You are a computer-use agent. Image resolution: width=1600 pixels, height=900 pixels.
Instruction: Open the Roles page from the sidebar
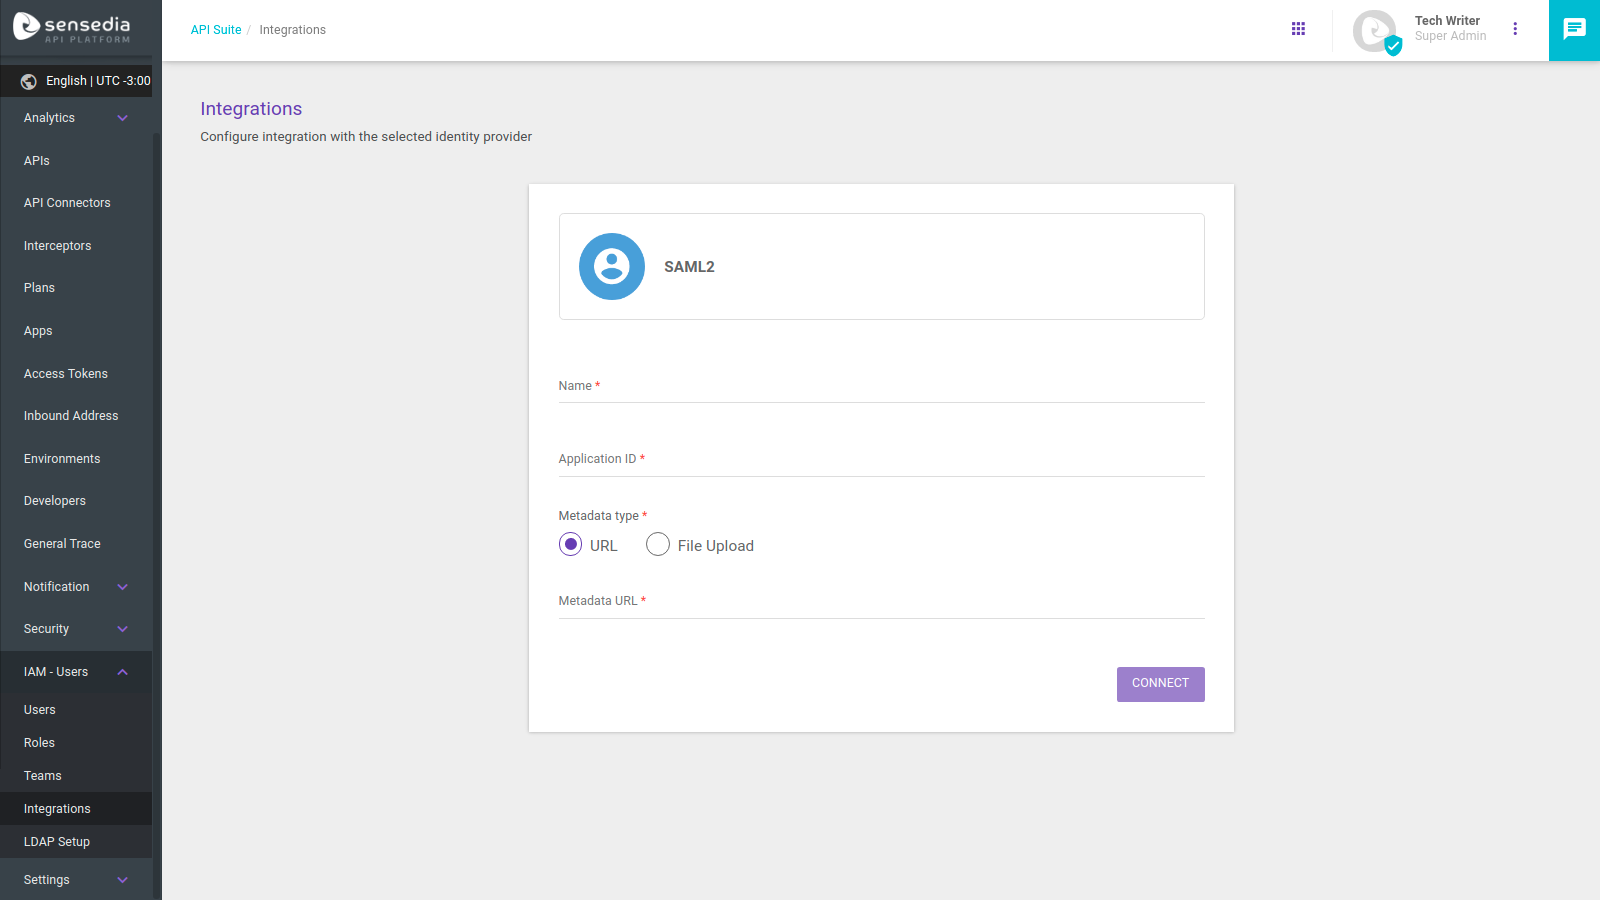point(39,742)
